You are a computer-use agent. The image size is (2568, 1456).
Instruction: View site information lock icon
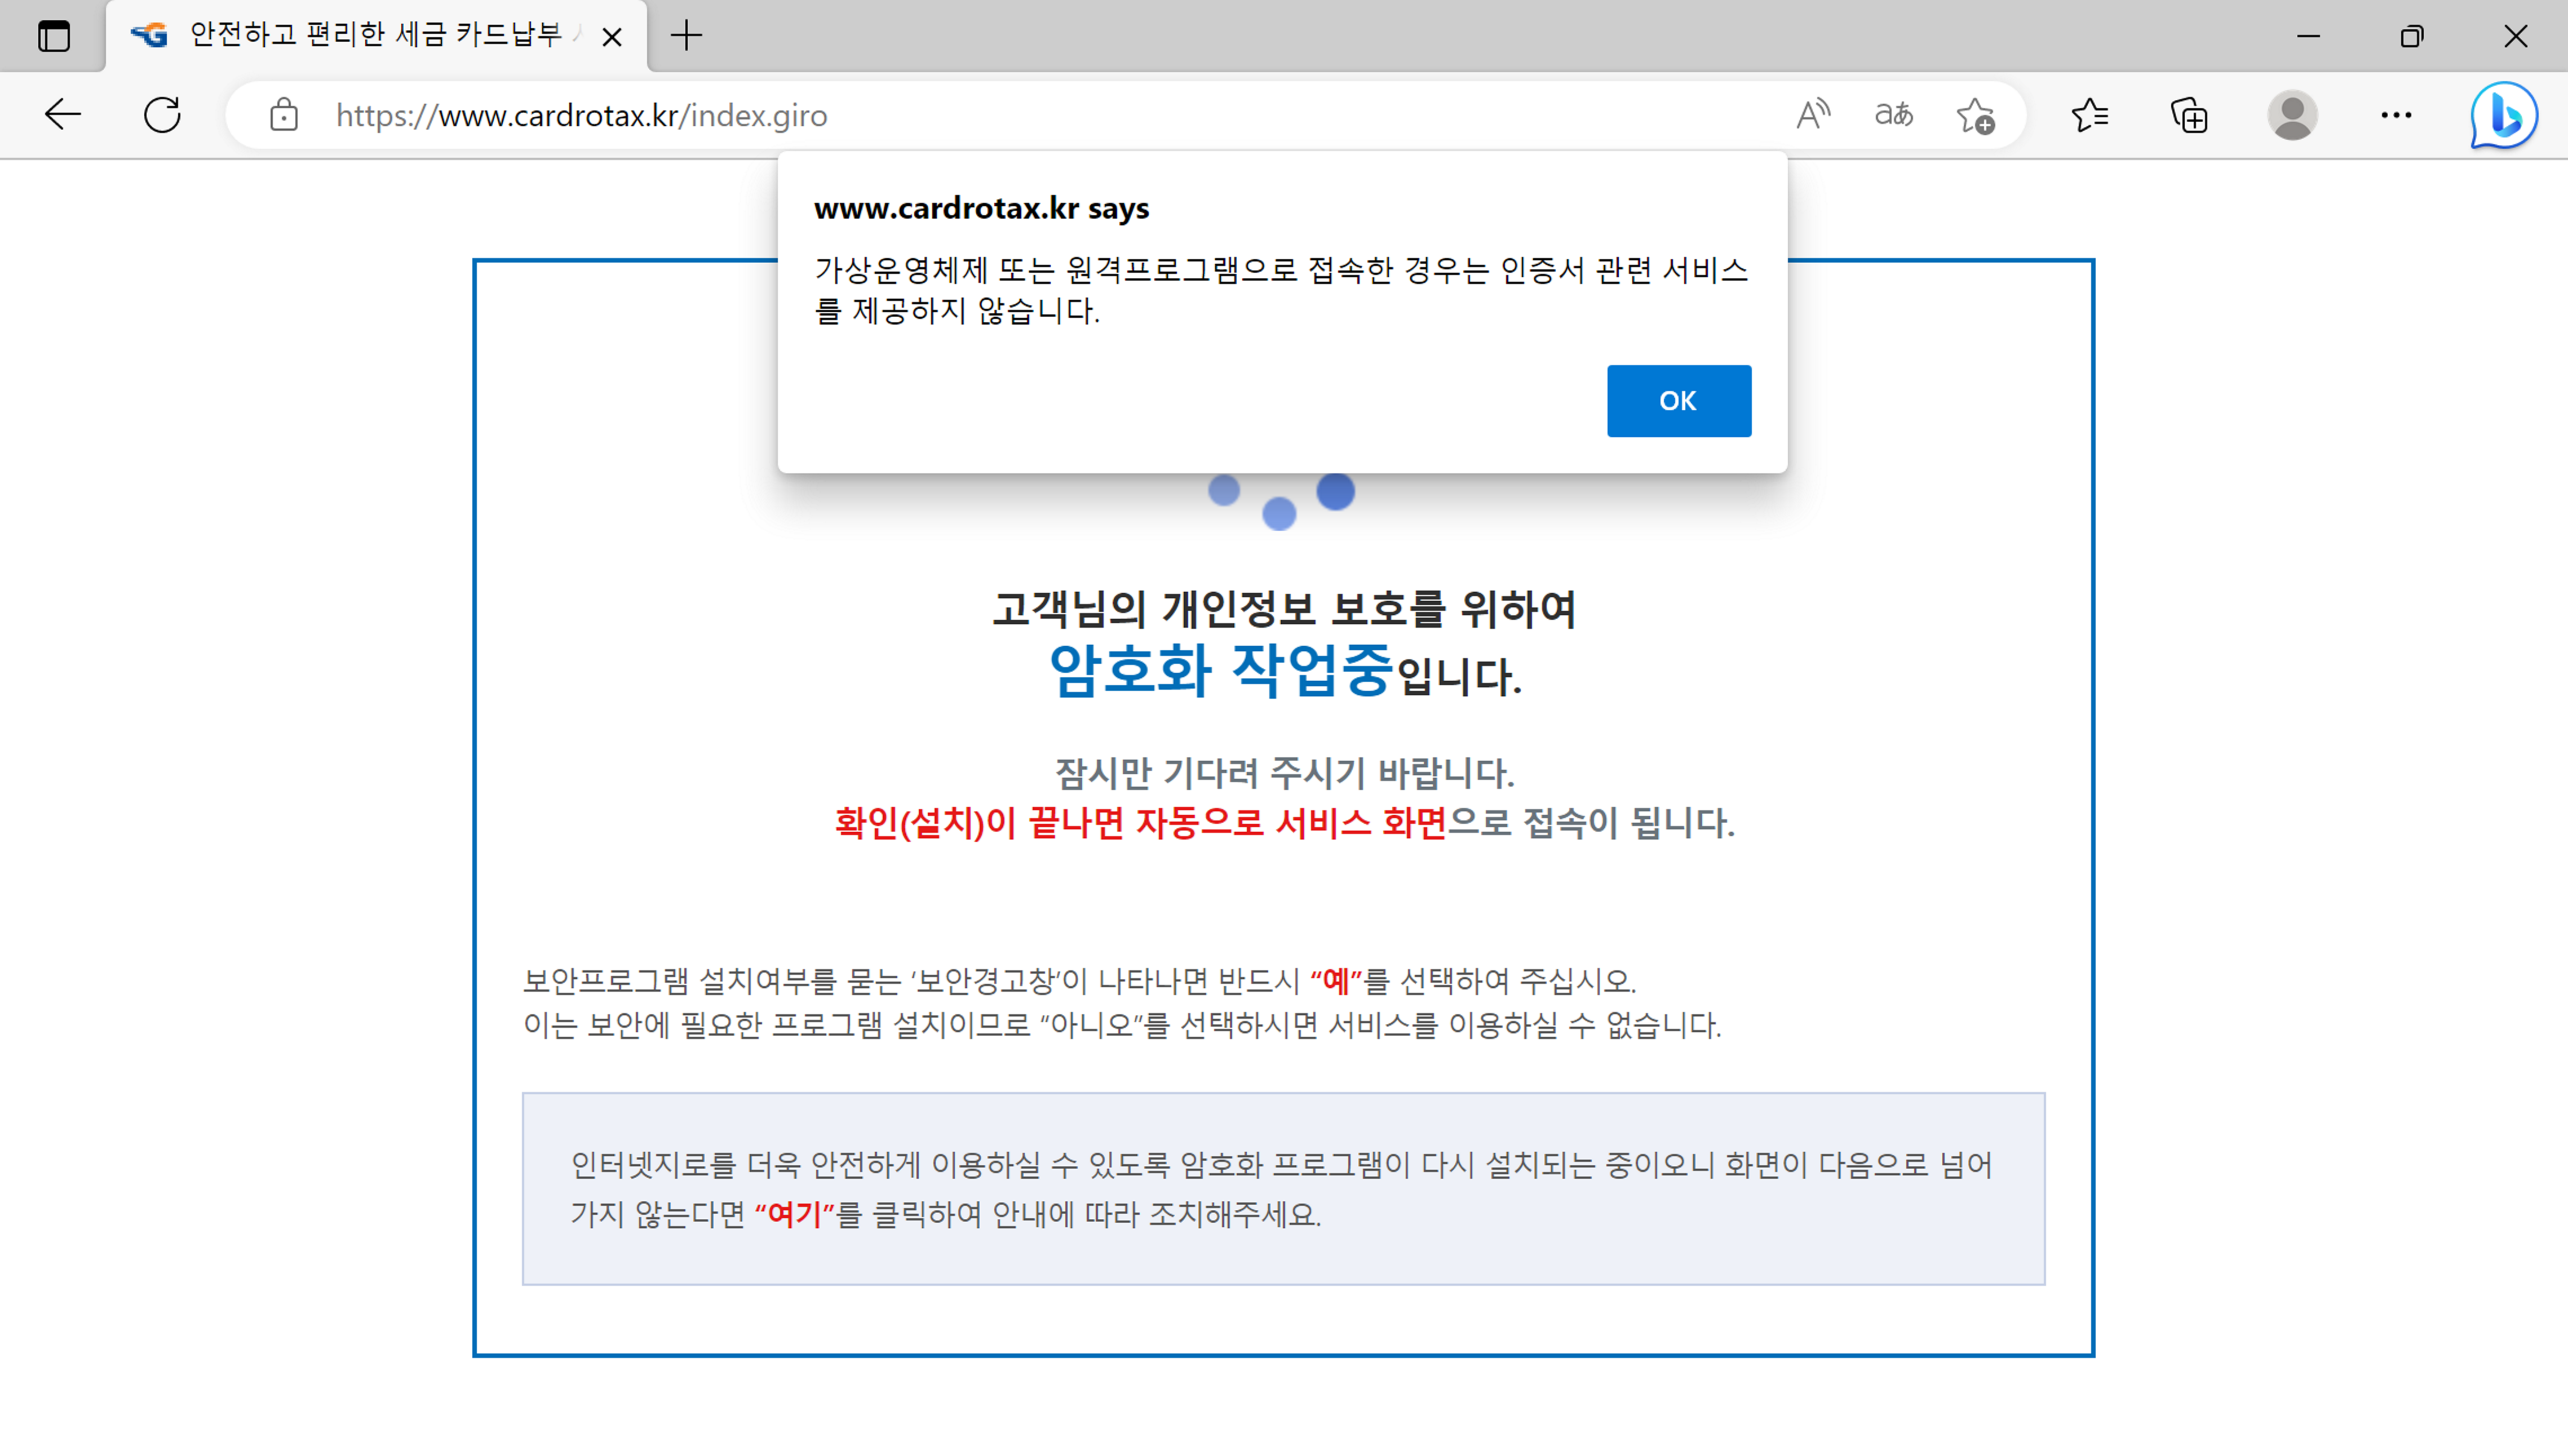pos(284,115)
